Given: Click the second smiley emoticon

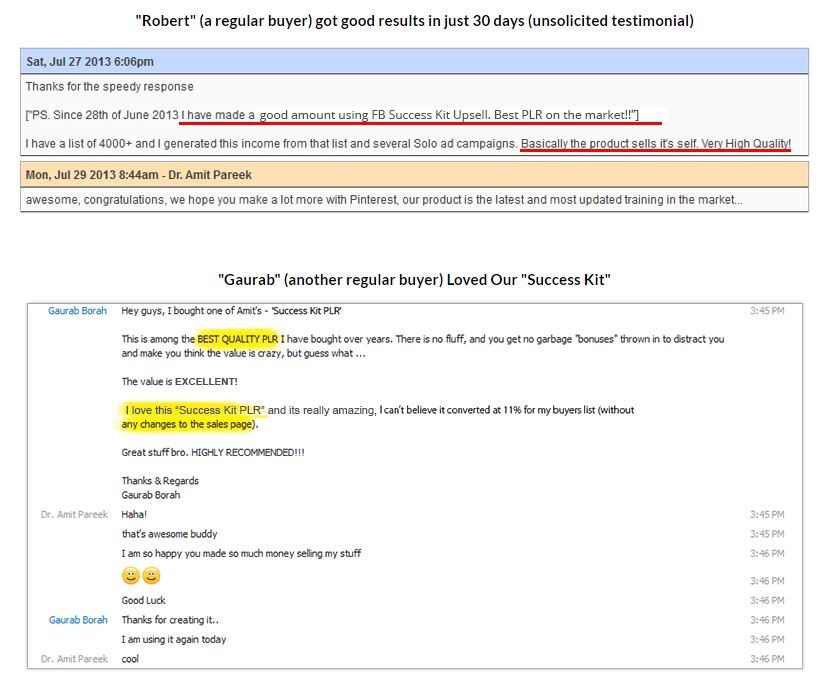Looking at the screenshot, I should [x=152, y=576].
